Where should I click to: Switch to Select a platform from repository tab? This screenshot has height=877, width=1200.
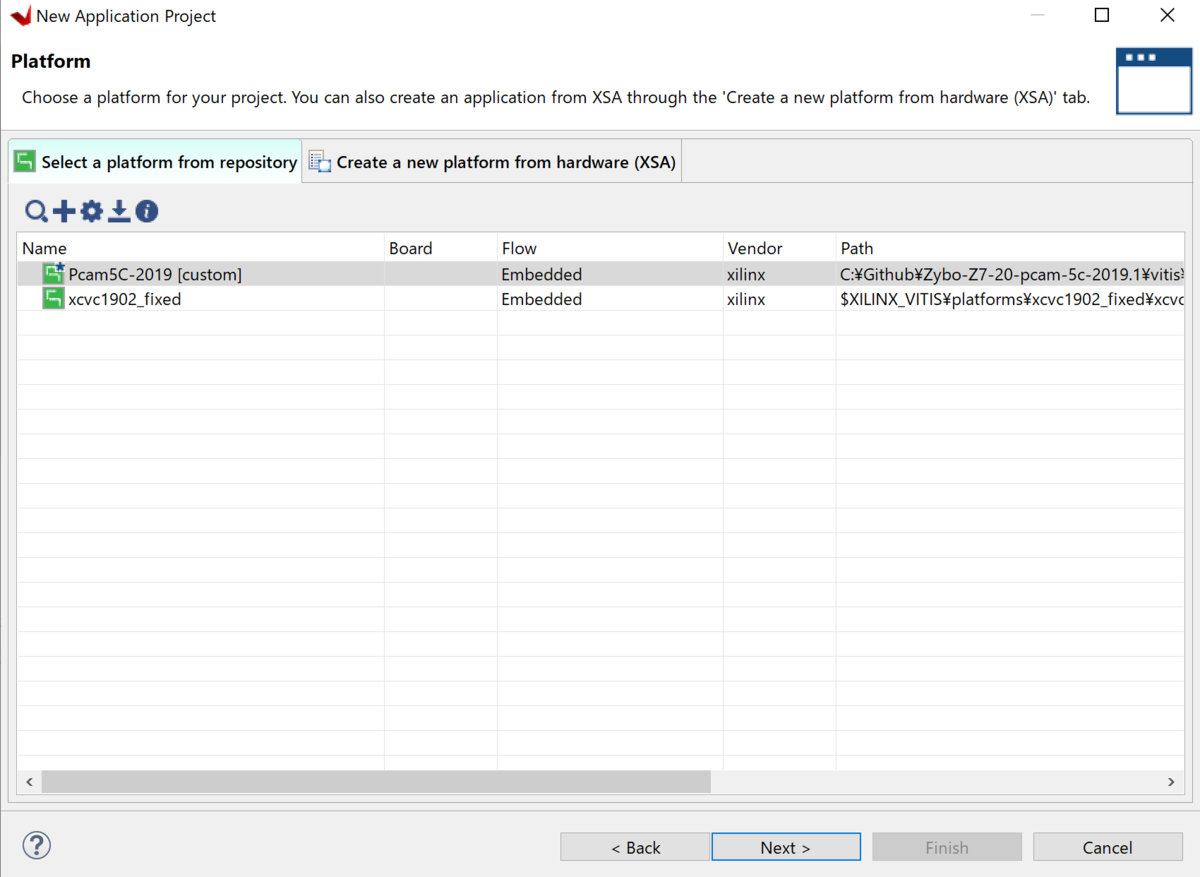click(156, 162)
